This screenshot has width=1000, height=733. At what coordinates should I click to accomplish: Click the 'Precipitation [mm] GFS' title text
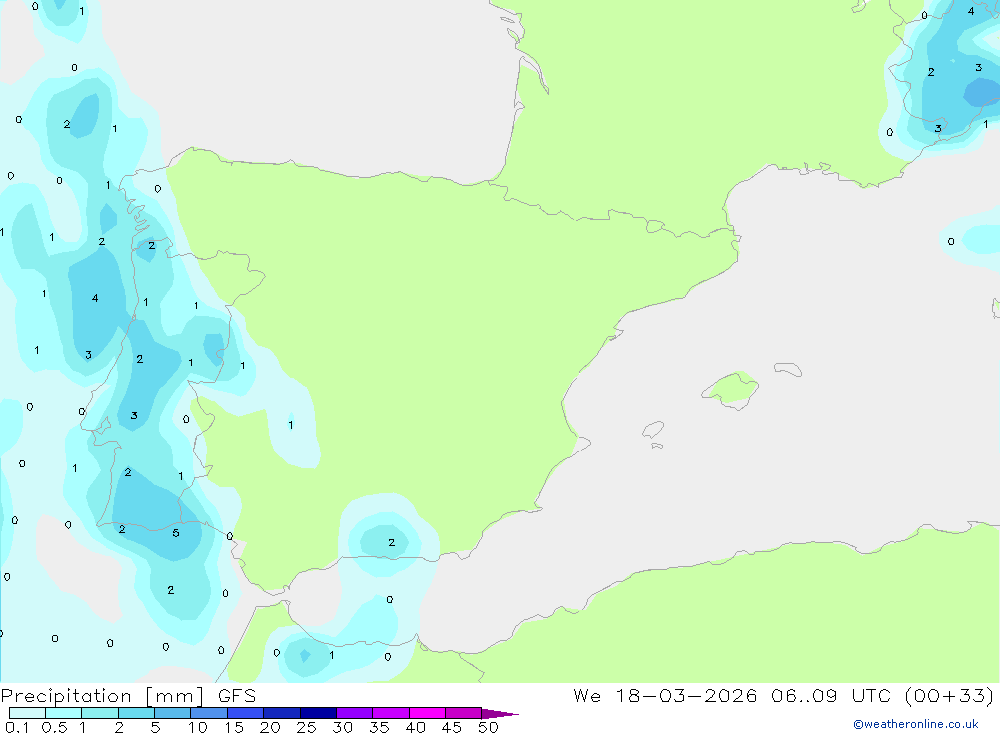(x=128, y=696)
